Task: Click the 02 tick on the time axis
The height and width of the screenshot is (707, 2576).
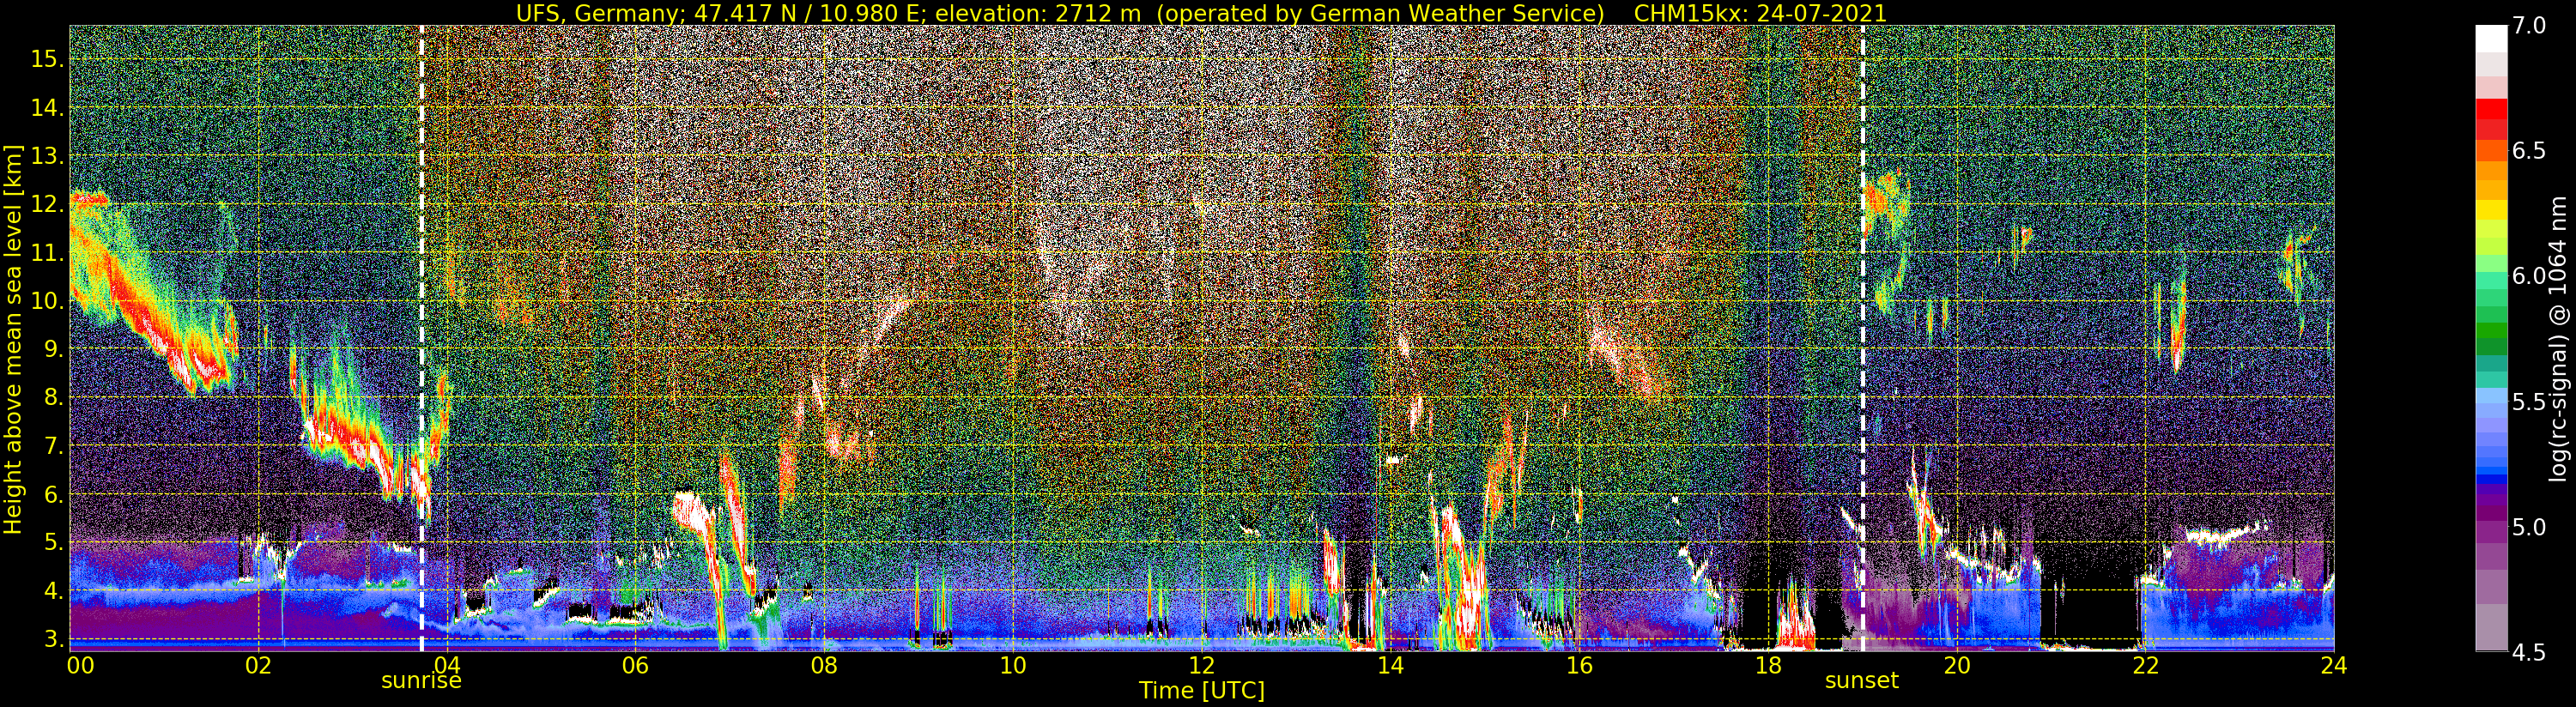Action: [x=258, y=665]
